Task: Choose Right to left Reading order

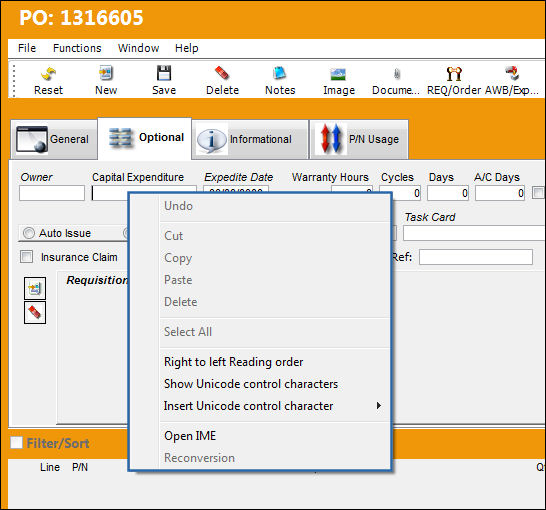Action: coord(260,362)
